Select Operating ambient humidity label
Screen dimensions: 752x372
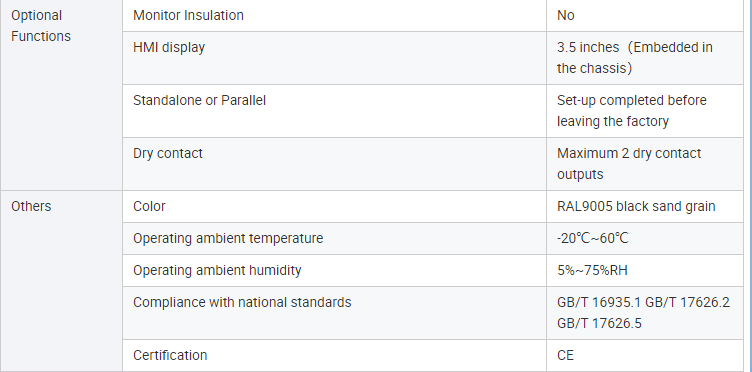pyautogui.click(x=217, y=270)
